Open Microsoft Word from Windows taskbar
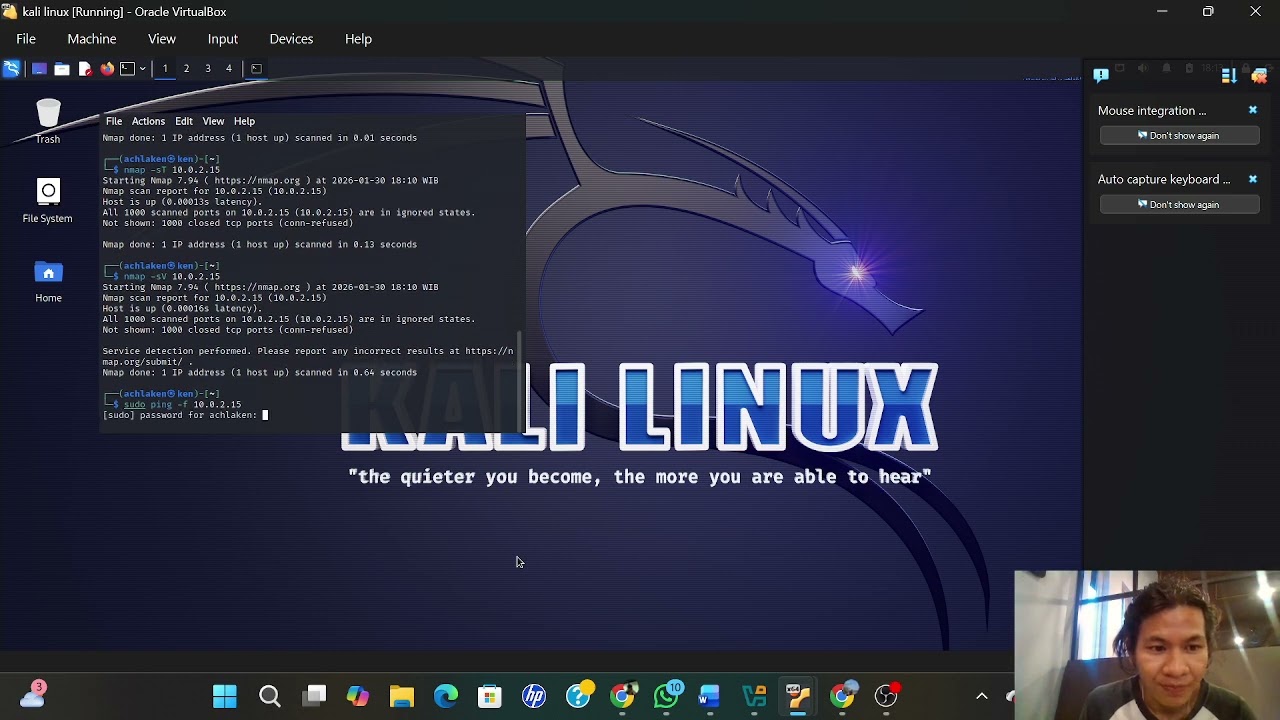1280x720 pixels. [709, 696]
